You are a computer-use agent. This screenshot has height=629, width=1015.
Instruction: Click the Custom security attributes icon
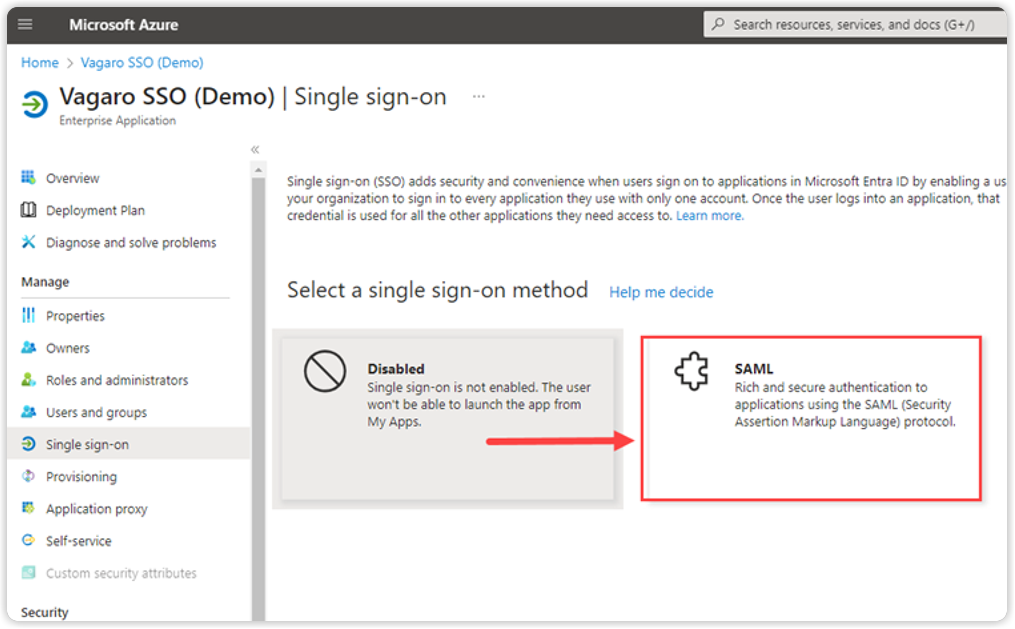click(28, 573)
